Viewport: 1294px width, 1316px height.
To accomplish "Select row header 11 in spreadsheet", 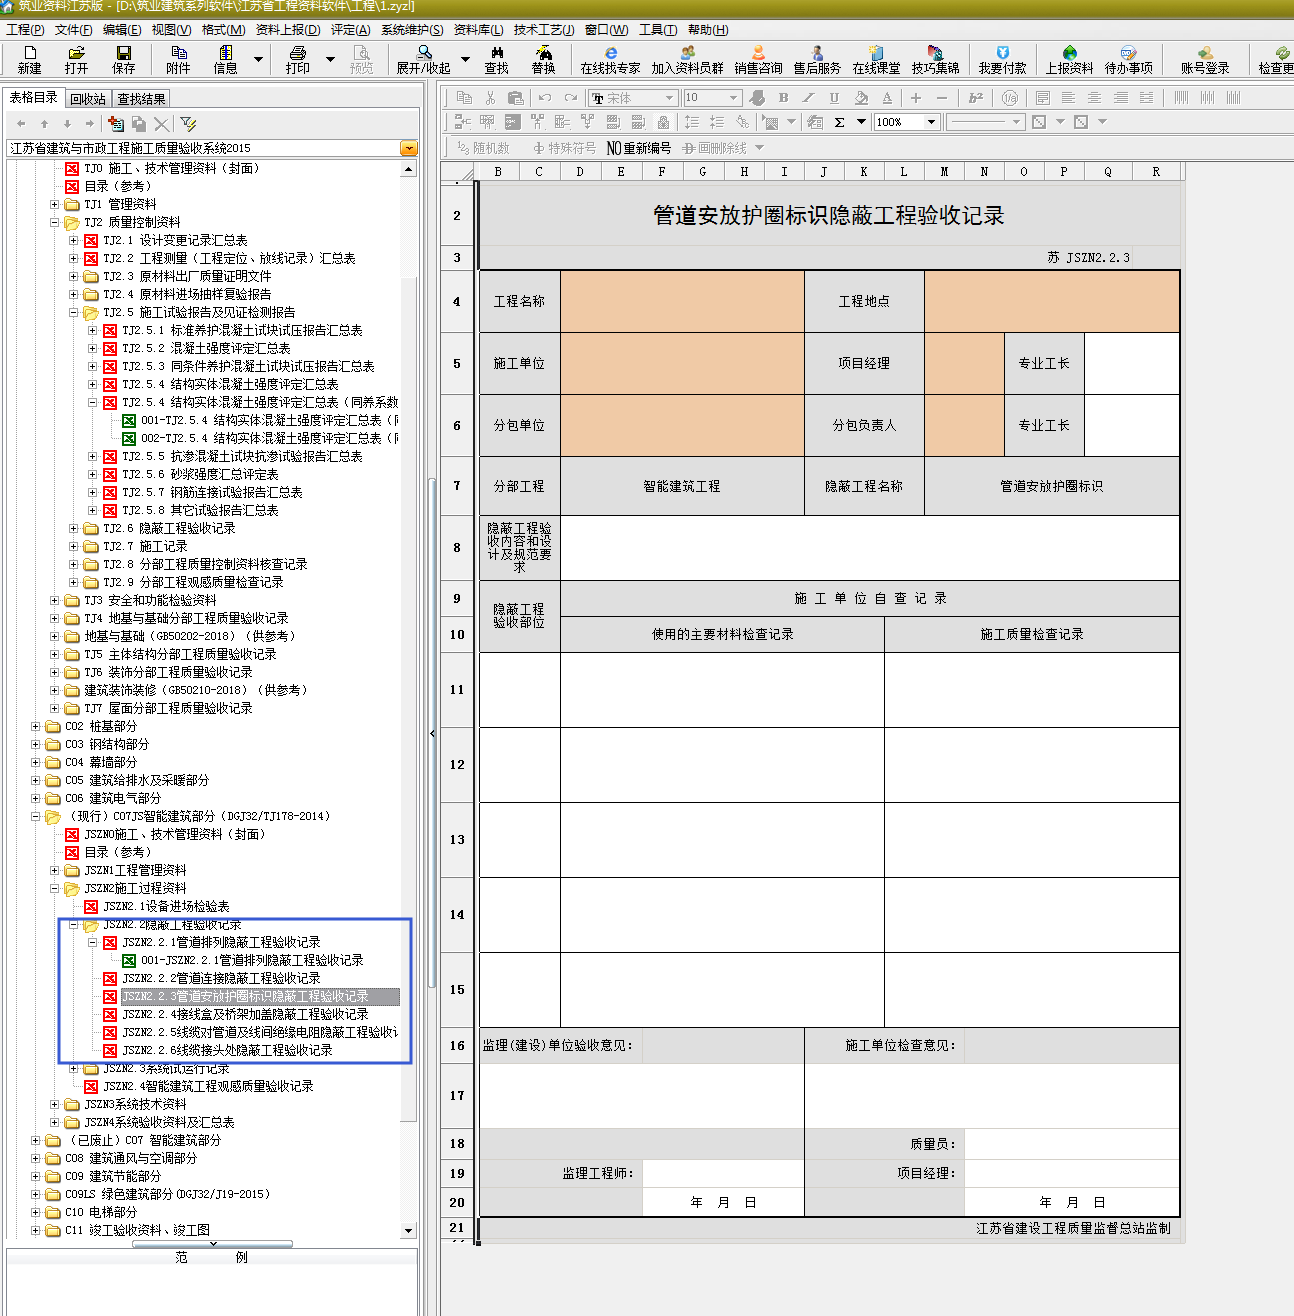I will 457,690.
